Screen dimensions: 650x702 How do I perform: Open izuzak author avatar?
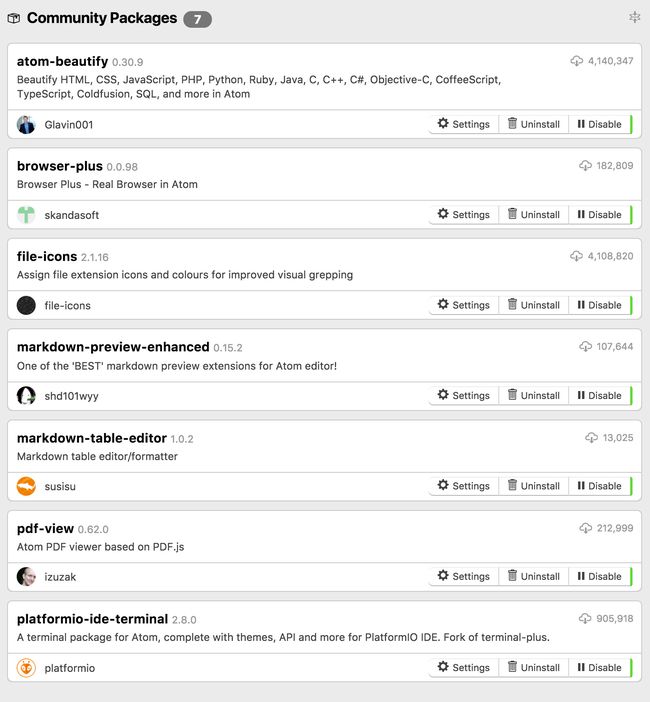(x=26, y=577)
